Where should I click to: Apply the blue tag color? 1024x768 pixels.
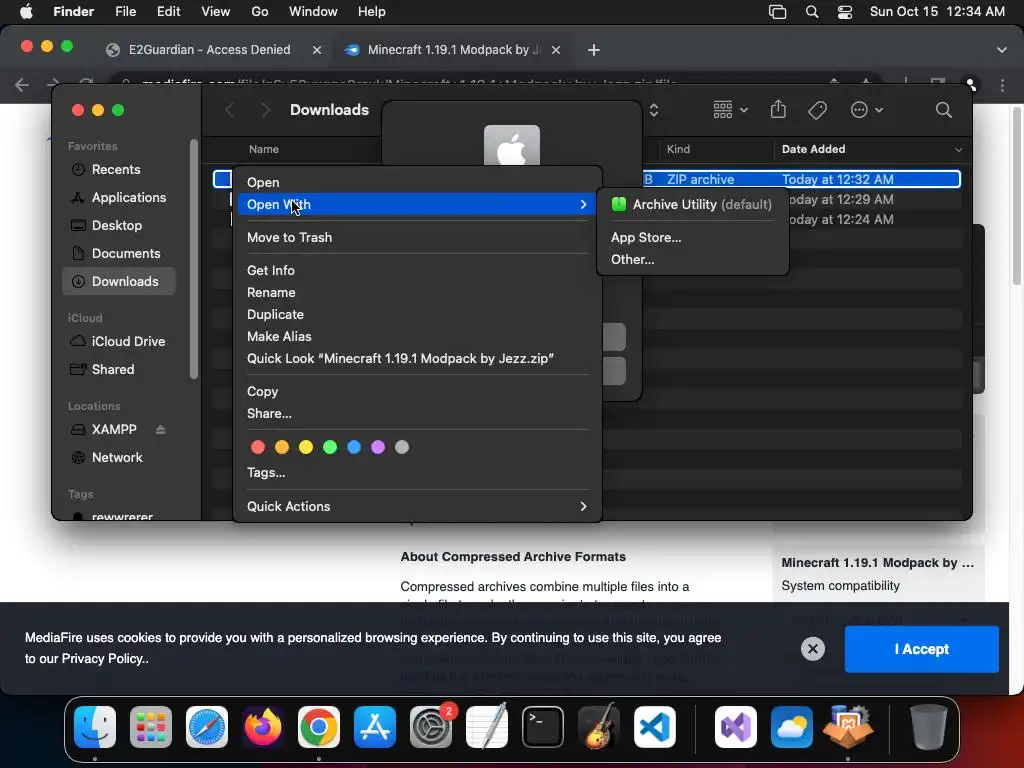354,447
